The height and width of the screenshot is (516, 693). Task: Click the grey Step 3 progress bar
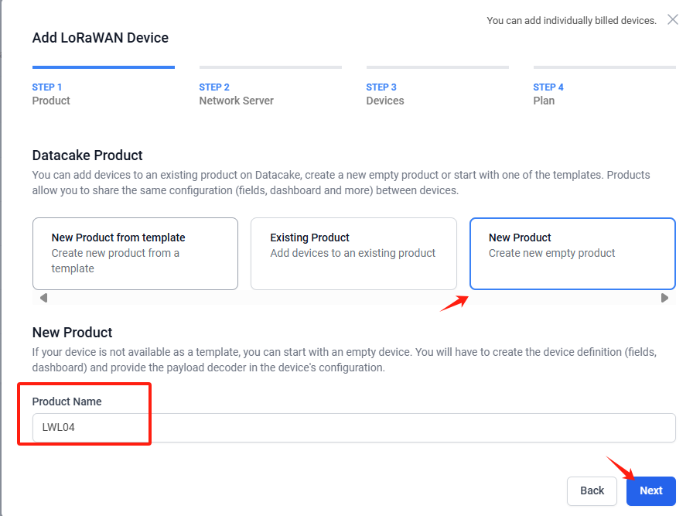point(438,67)
